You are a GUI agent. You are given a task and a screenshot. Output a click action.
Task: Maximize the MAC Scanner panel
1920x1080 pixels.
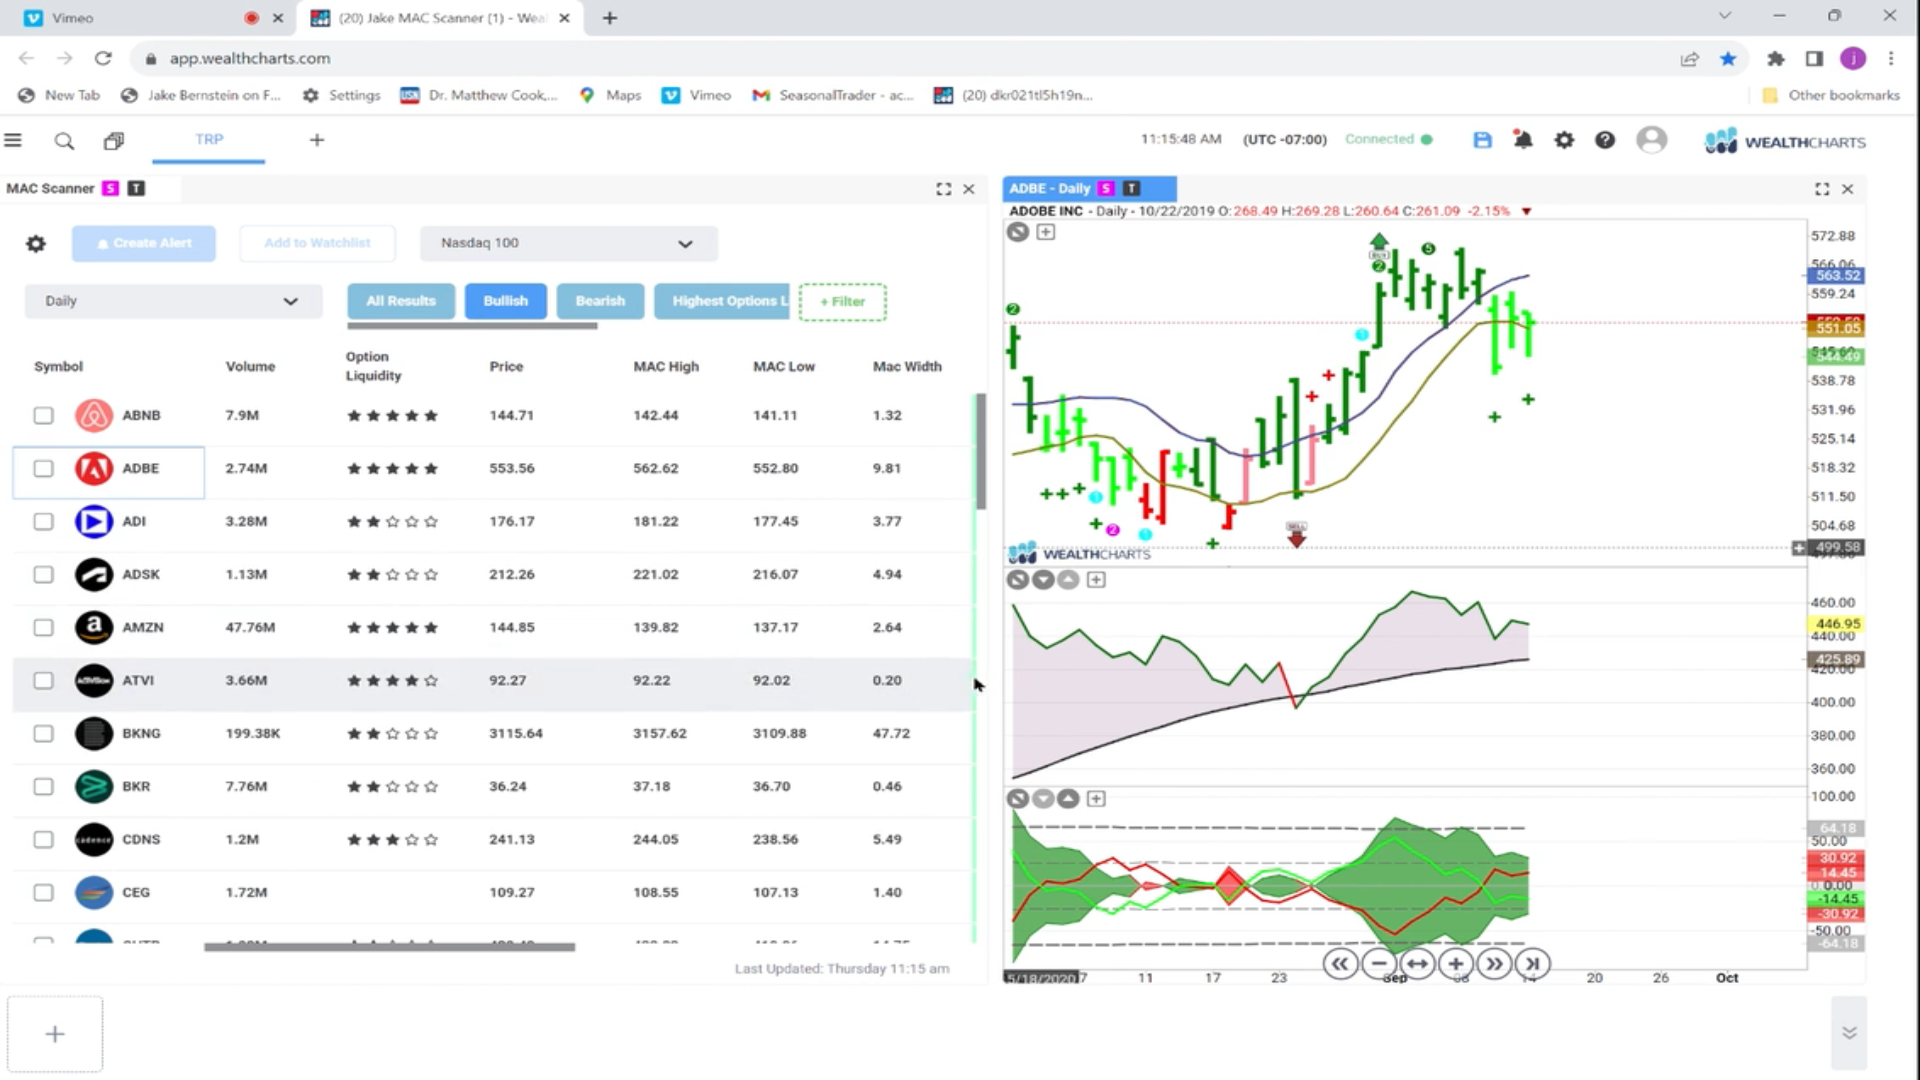943,189
